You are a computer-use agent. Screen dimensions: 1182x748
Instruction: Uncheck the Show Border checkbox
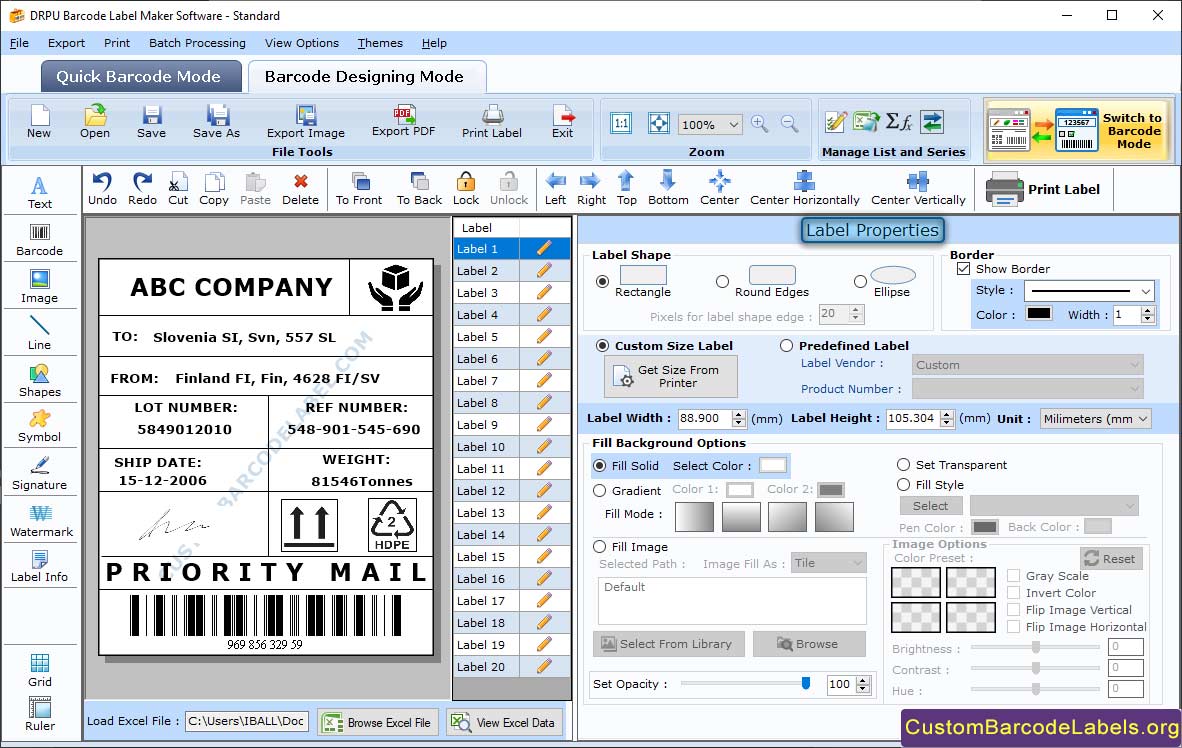[x=963, y=268]
